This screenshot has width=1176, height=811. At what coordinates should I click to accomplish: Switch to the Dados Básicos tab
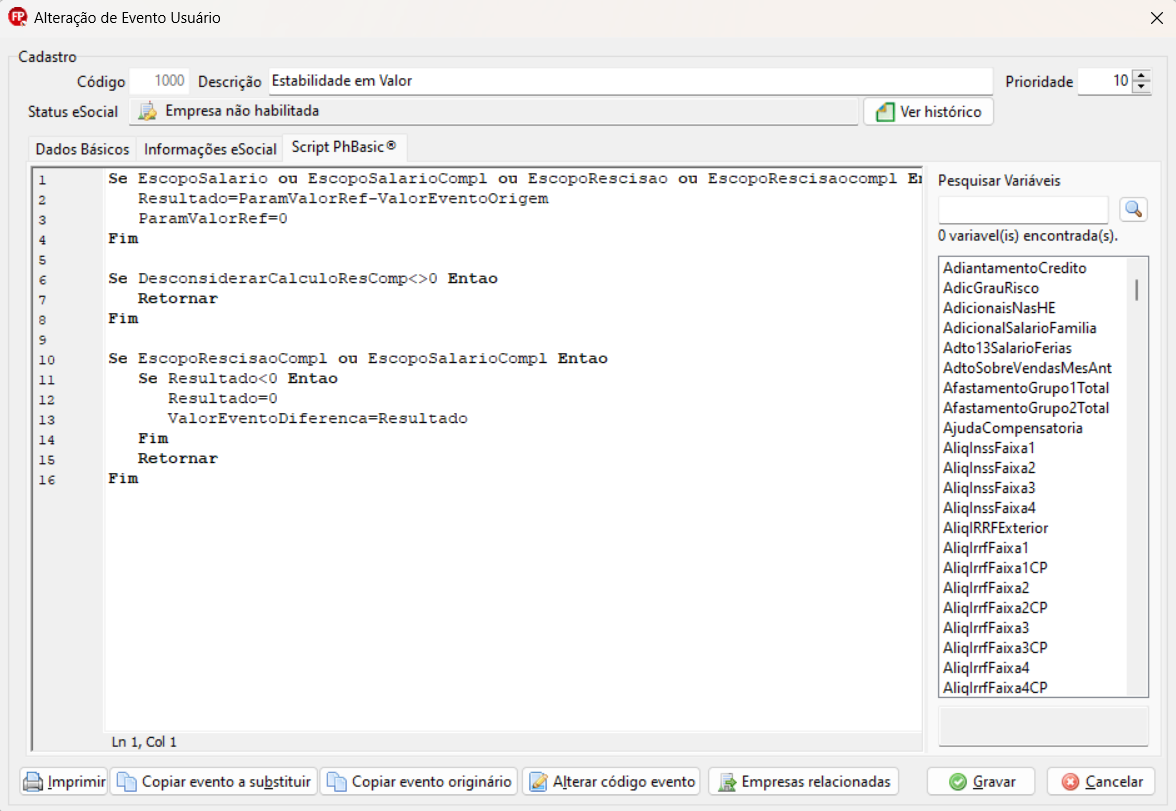(82, 149)
